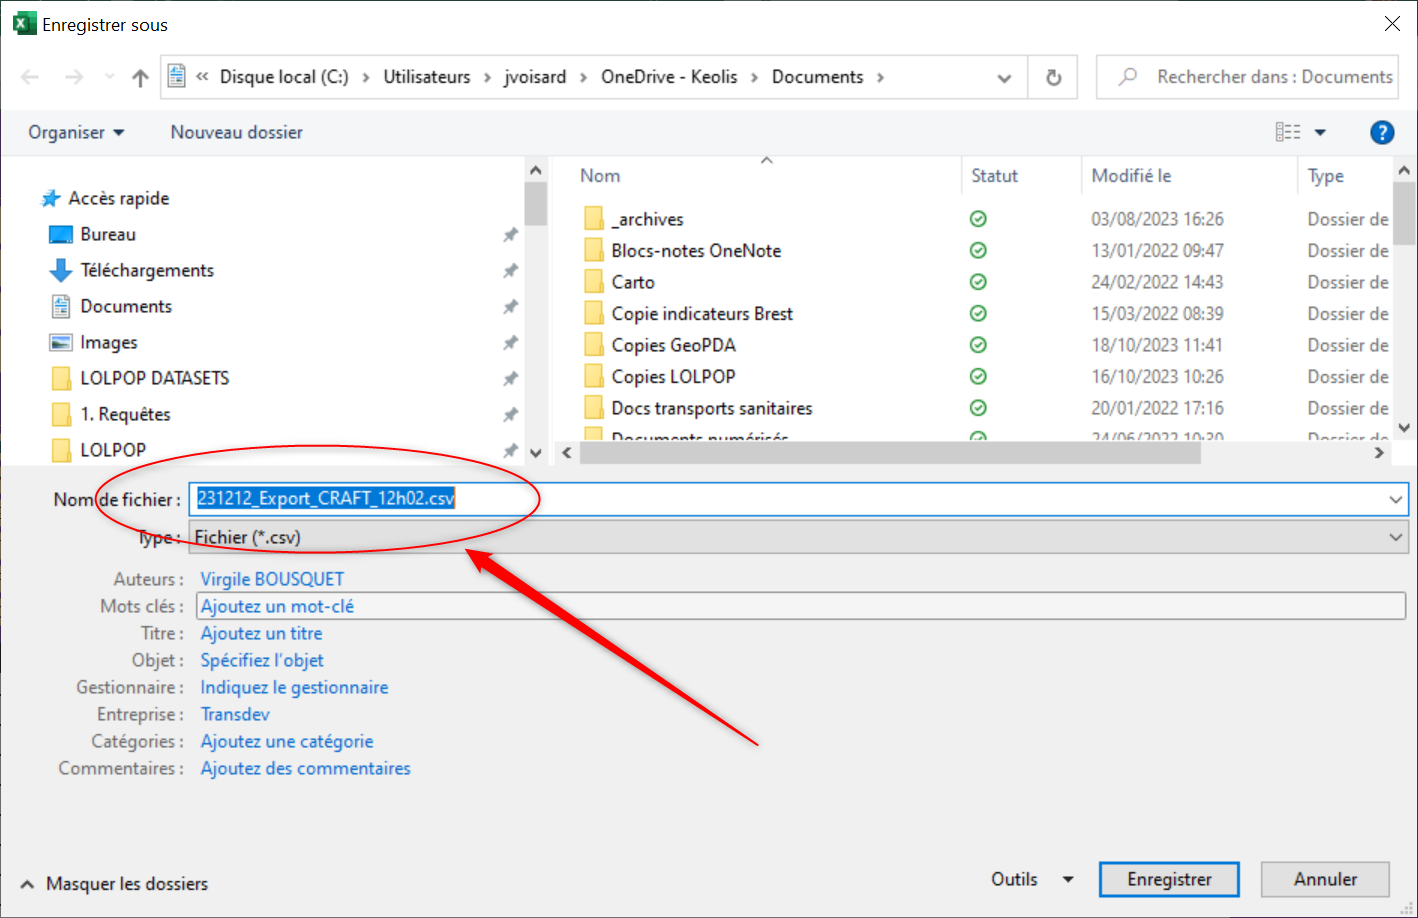Click the file list vertical scrollbar thumb

(x=1404, y=213)
